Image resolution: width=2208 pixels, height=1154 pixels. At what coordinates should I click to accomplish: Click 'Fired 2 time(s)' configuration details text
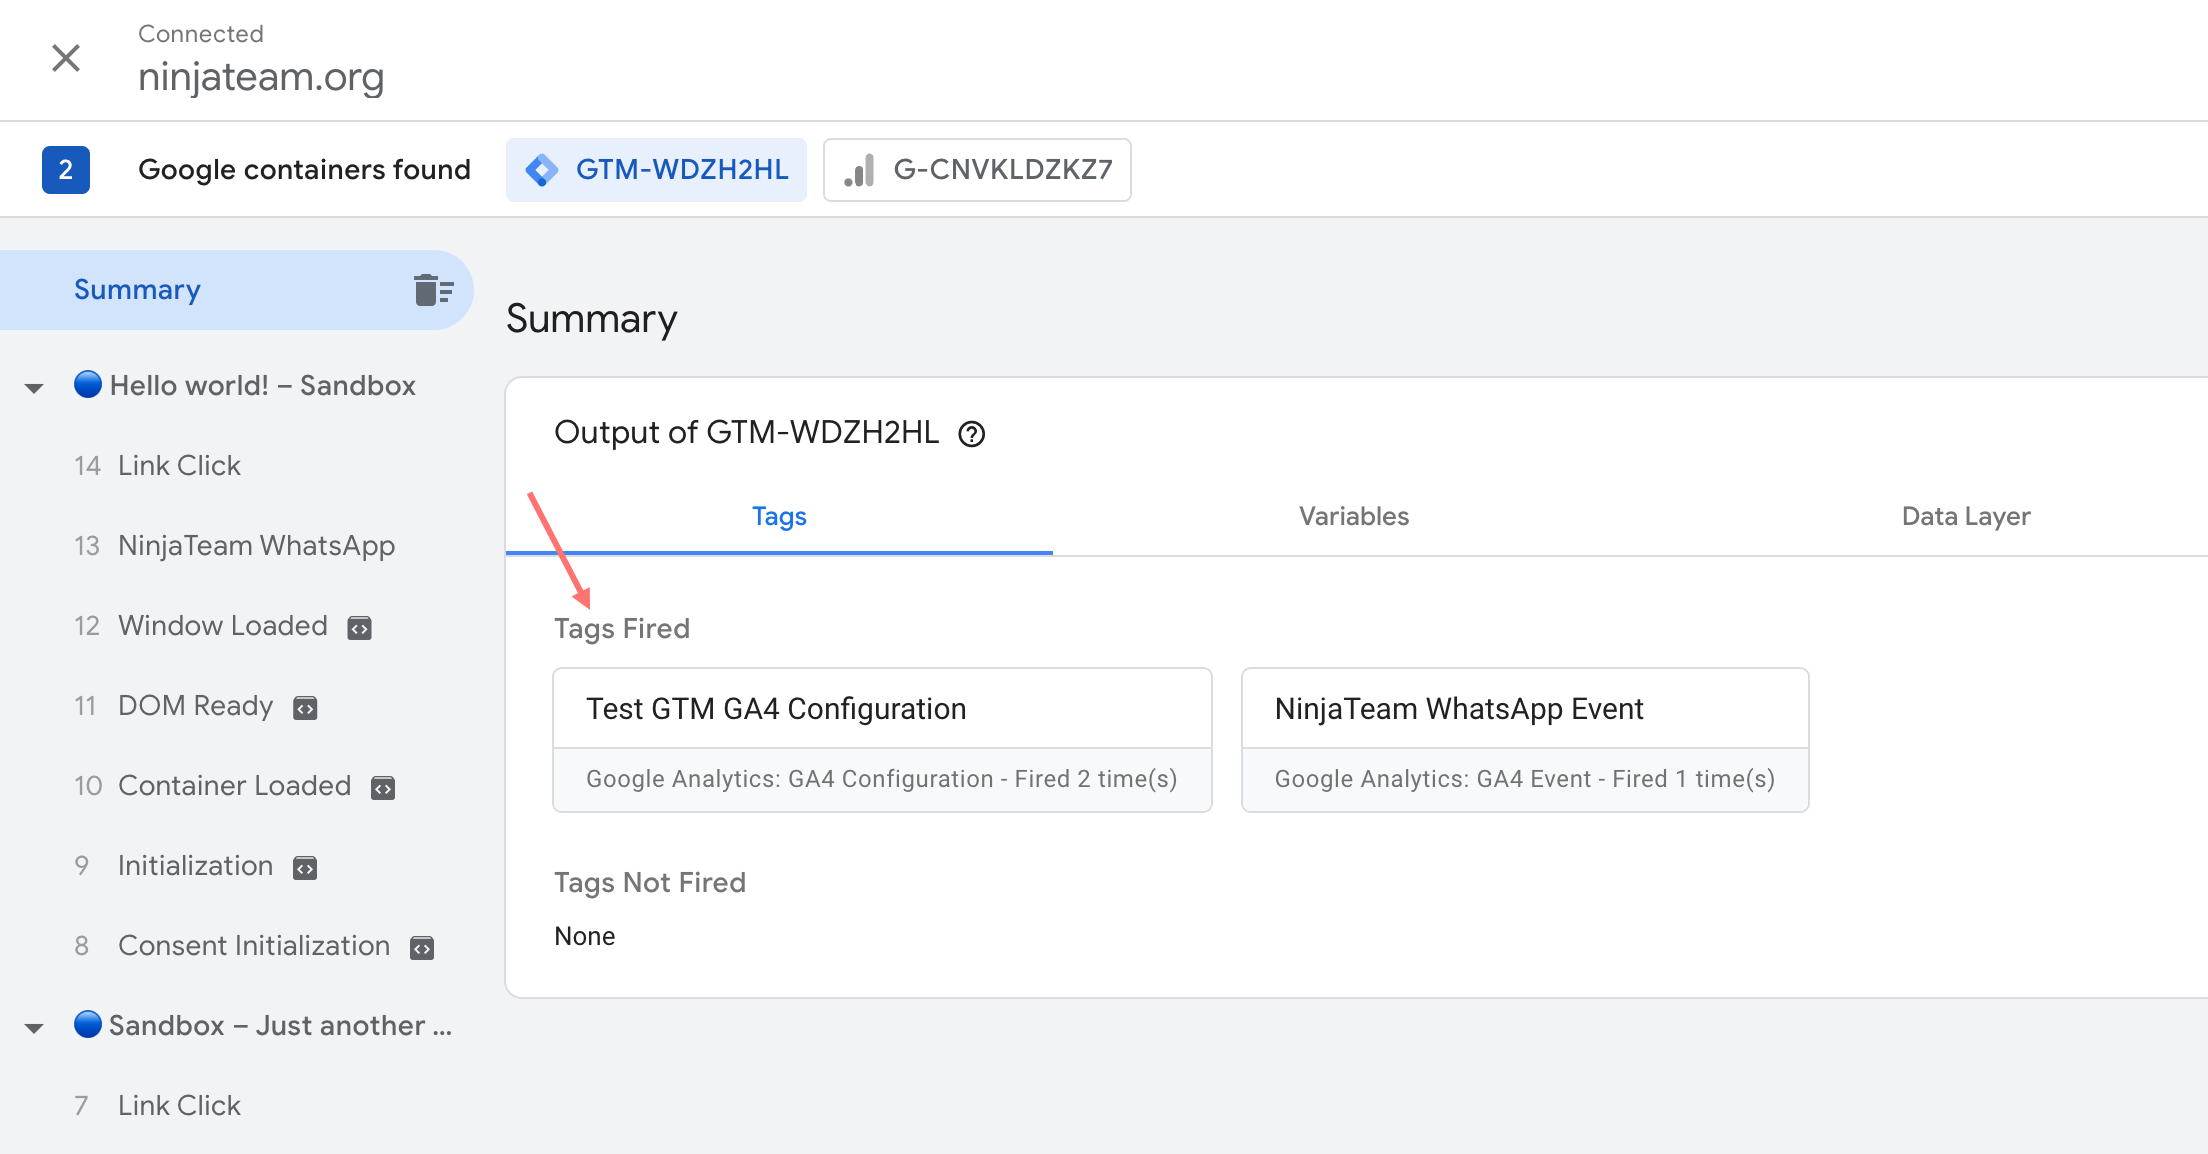(1096, 779)
